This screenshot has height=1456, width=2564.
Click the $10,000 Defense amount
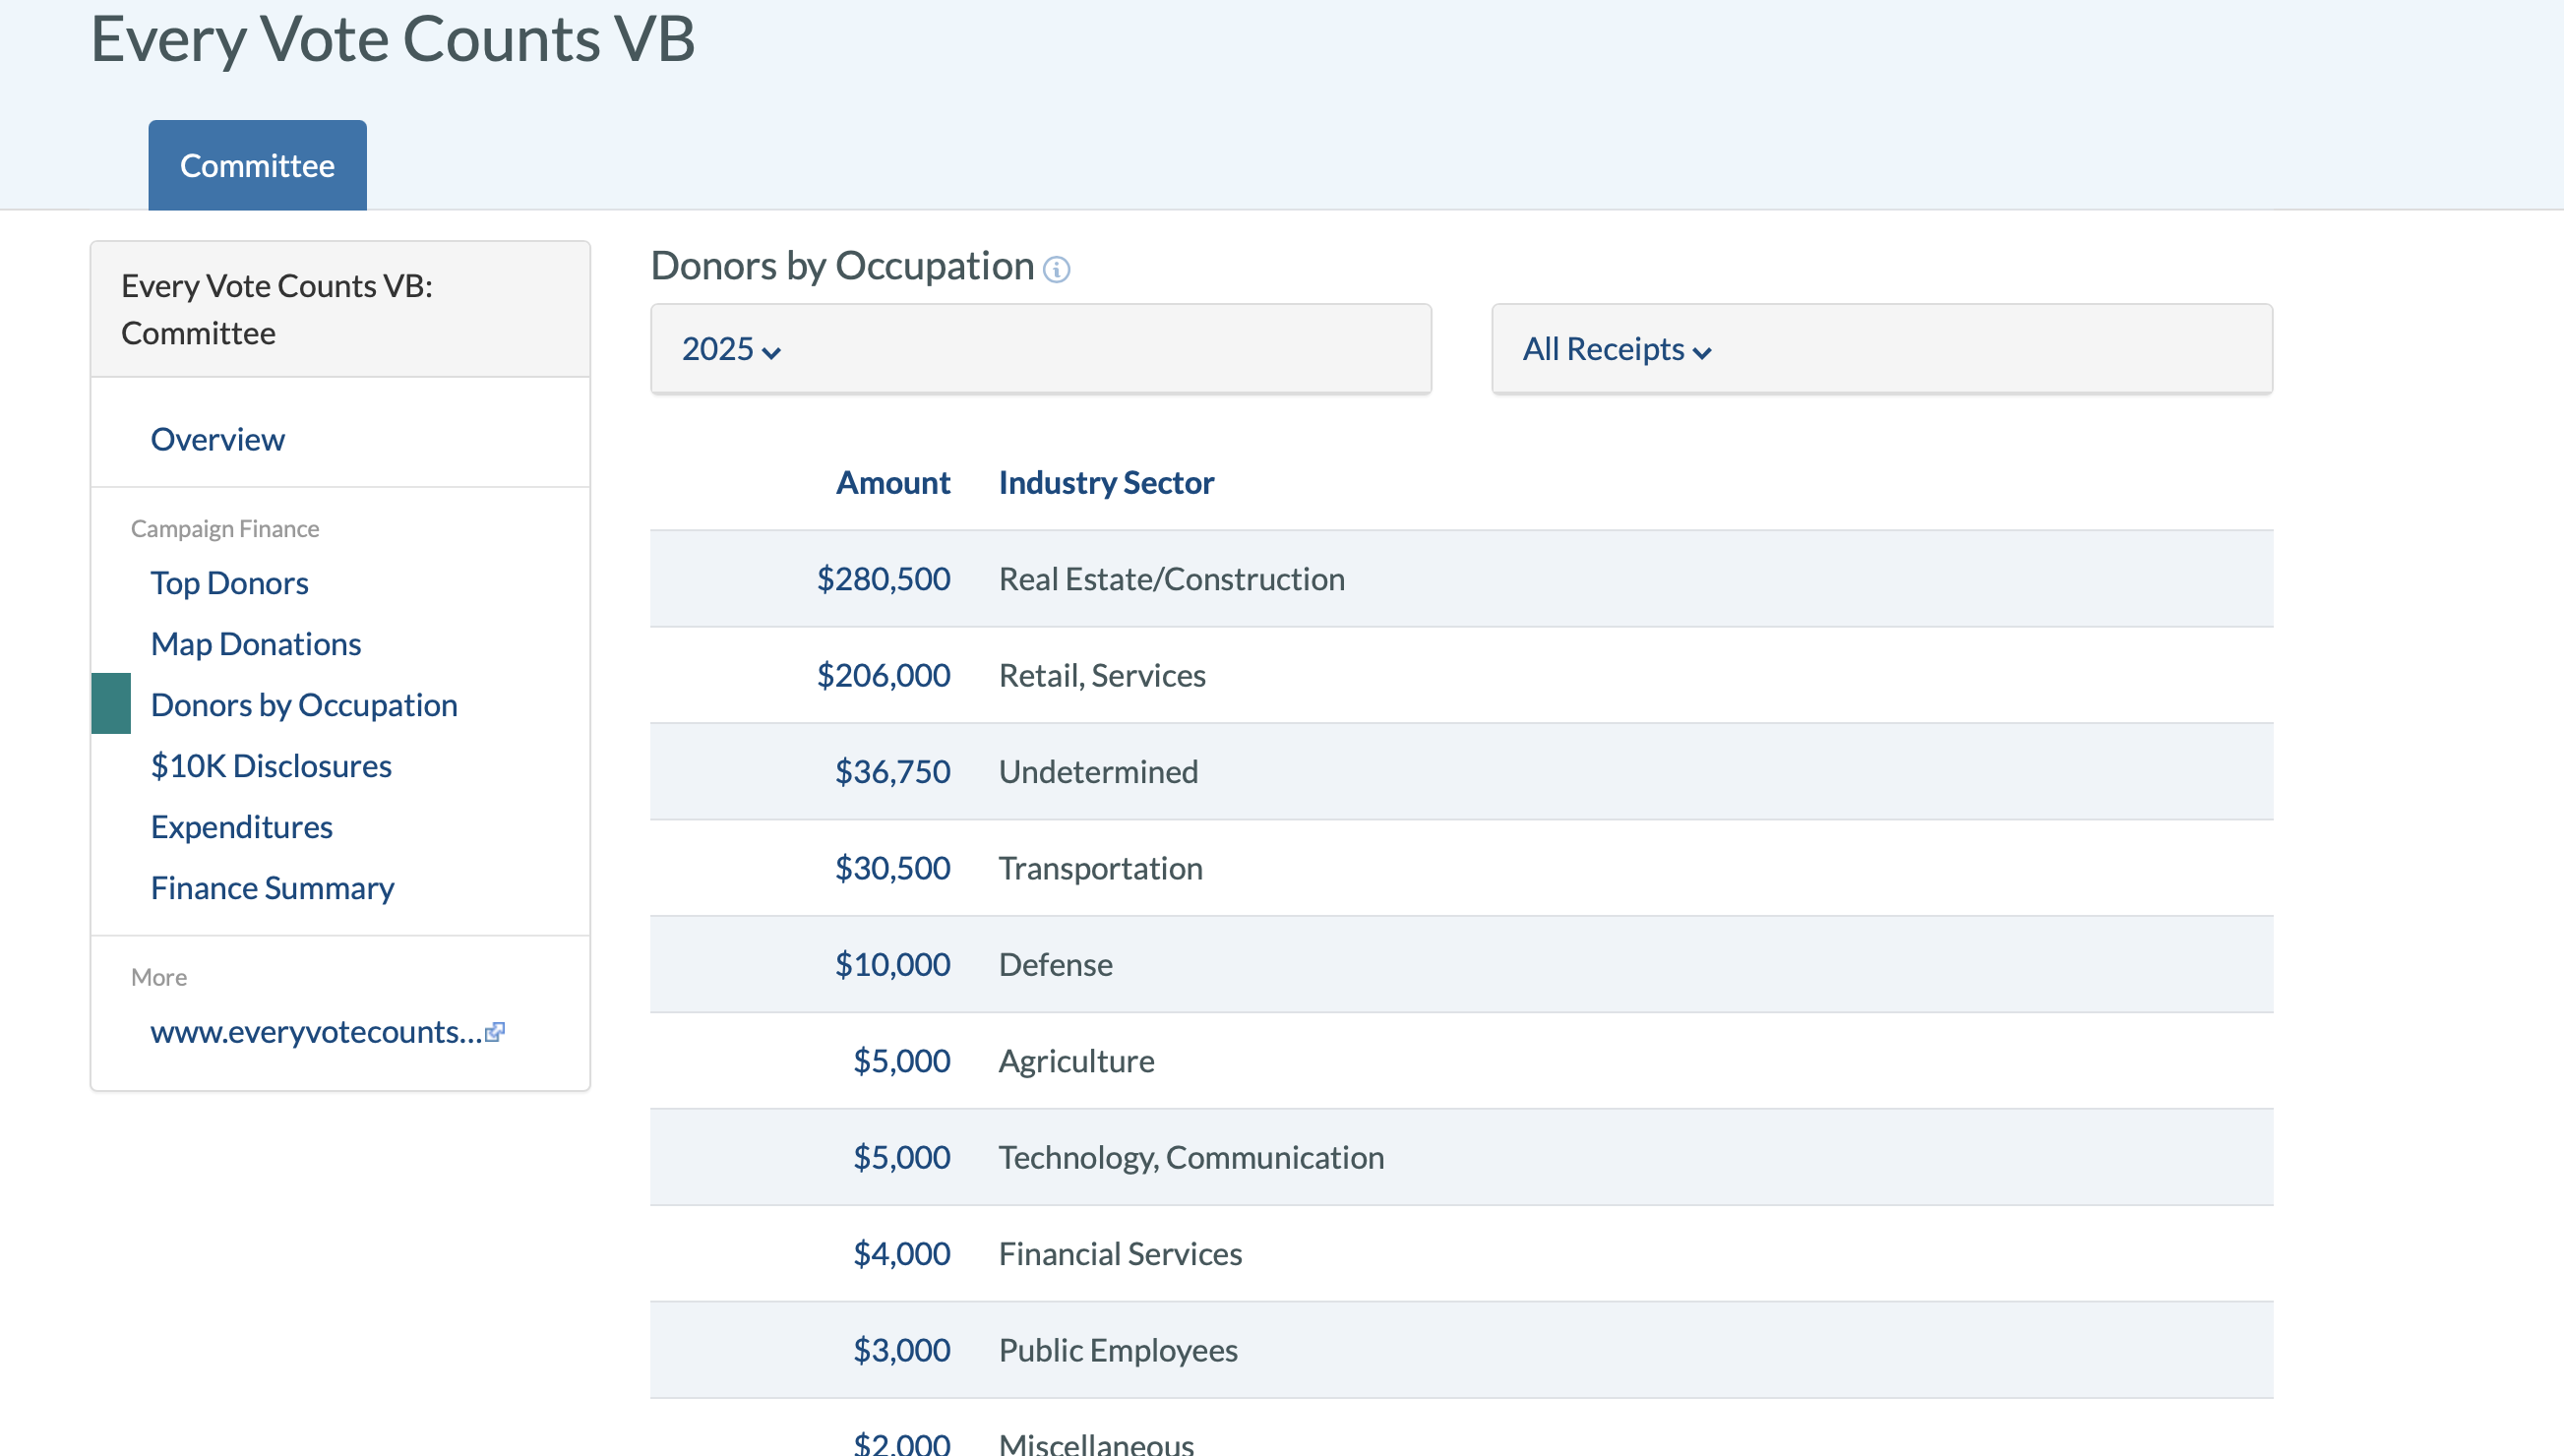click(x=892, y=965)
